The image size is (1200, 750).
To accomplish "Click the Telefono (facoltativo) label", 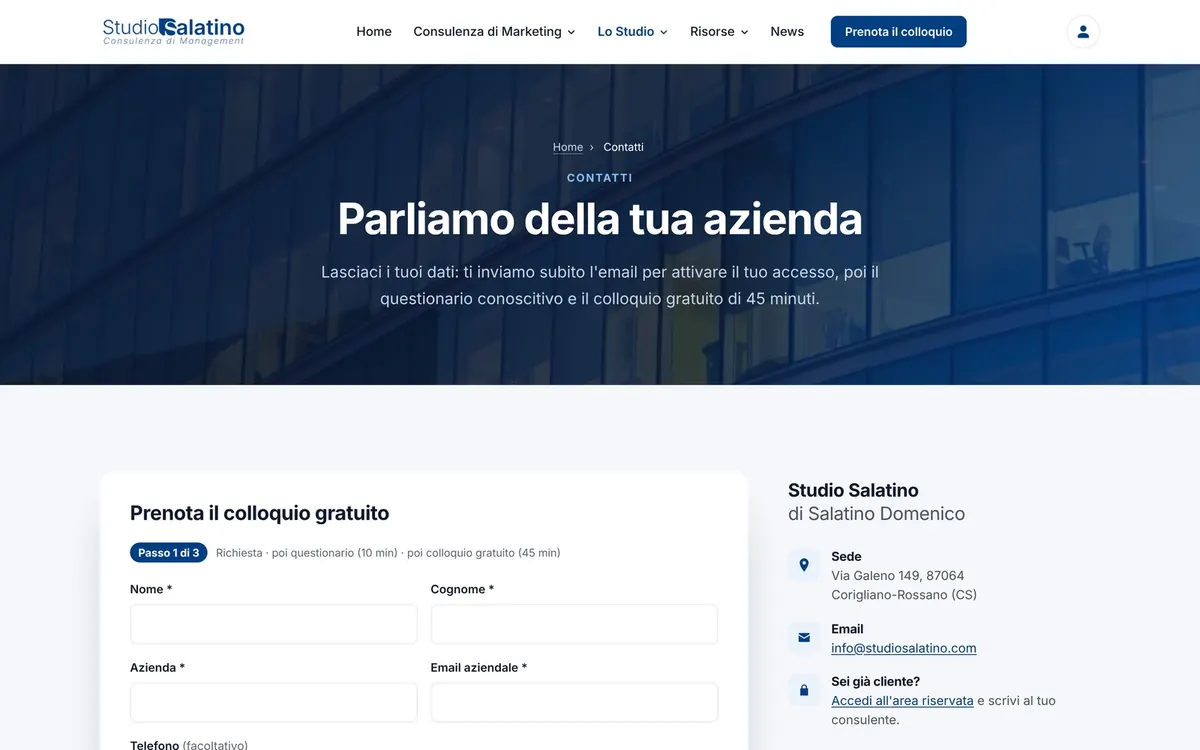I will point(189,745).
